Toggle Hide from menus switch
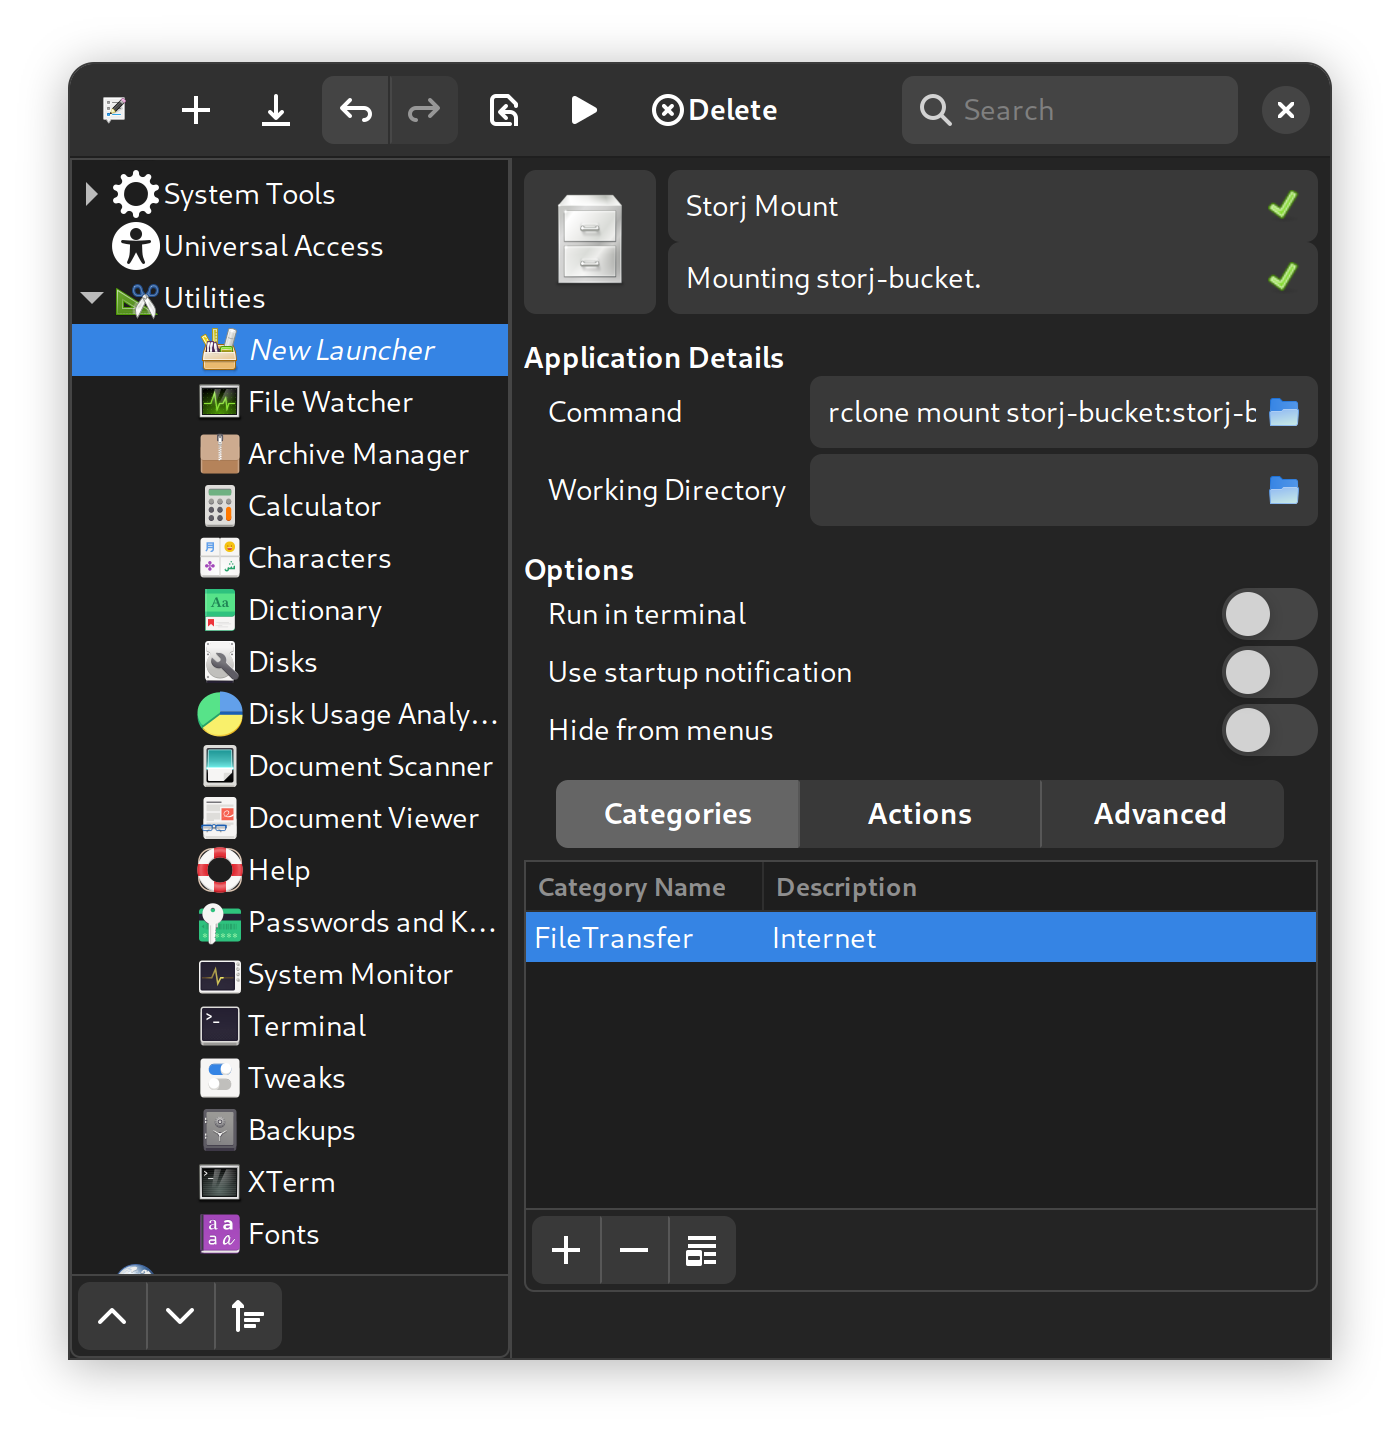This screenshot has width=1400, height=1434. pos(1270,730)
